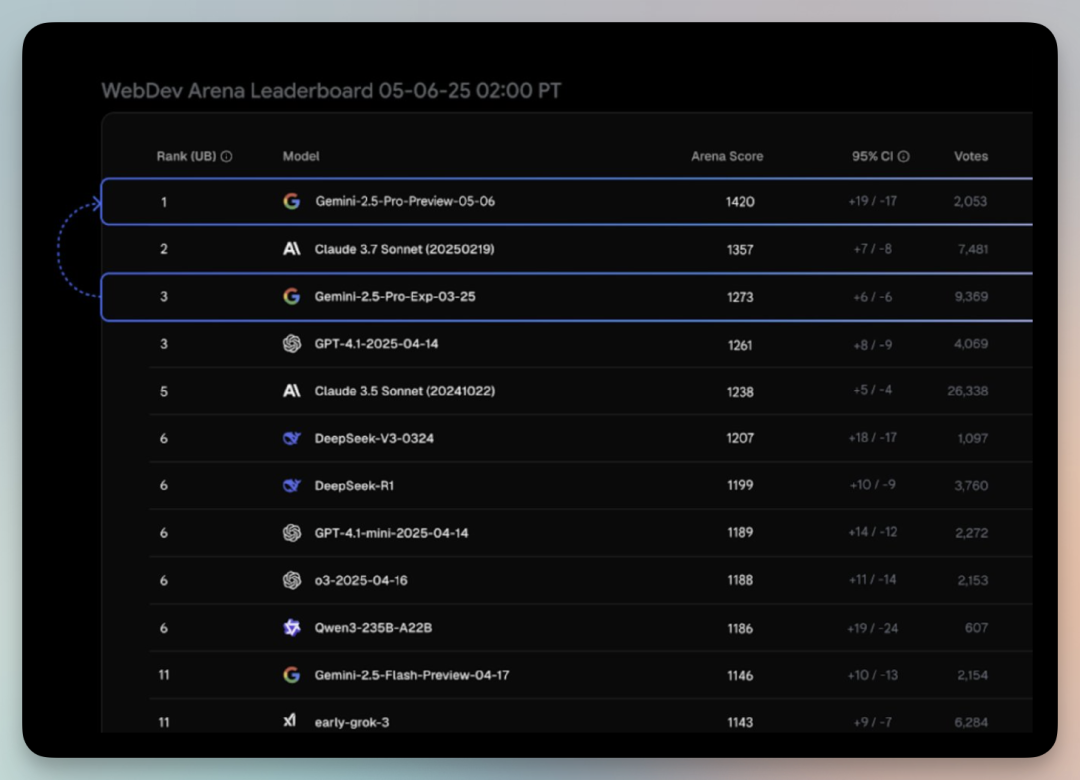The height and width of the screenshot is (780, 1080).
Task: Click the arena score 1420
Action: 740,202
